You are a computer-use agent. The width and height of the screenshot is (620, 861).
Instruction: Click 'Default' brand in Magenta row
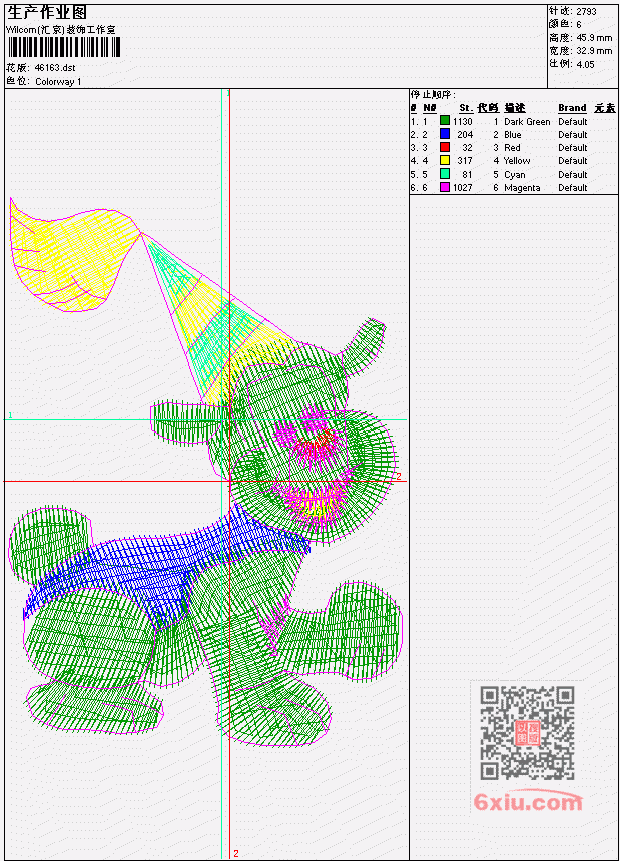(x=573, y=188)
